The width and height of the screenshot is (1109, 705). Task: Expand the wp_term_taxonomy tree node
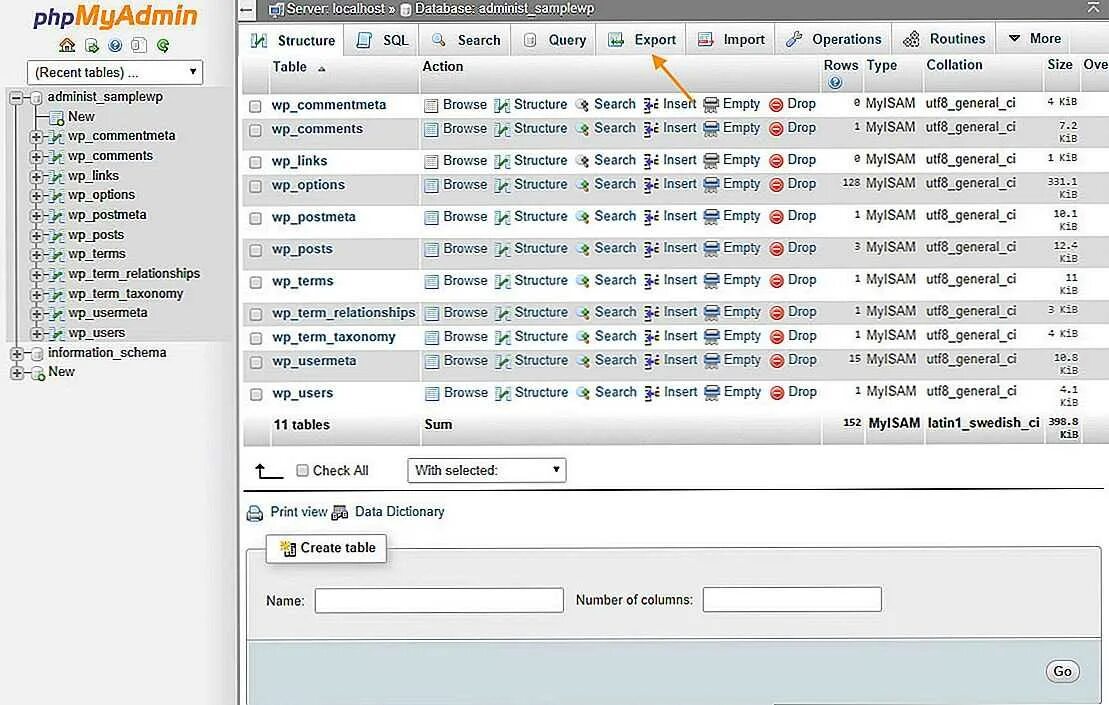pyautogui.click(x=36, y=294)
